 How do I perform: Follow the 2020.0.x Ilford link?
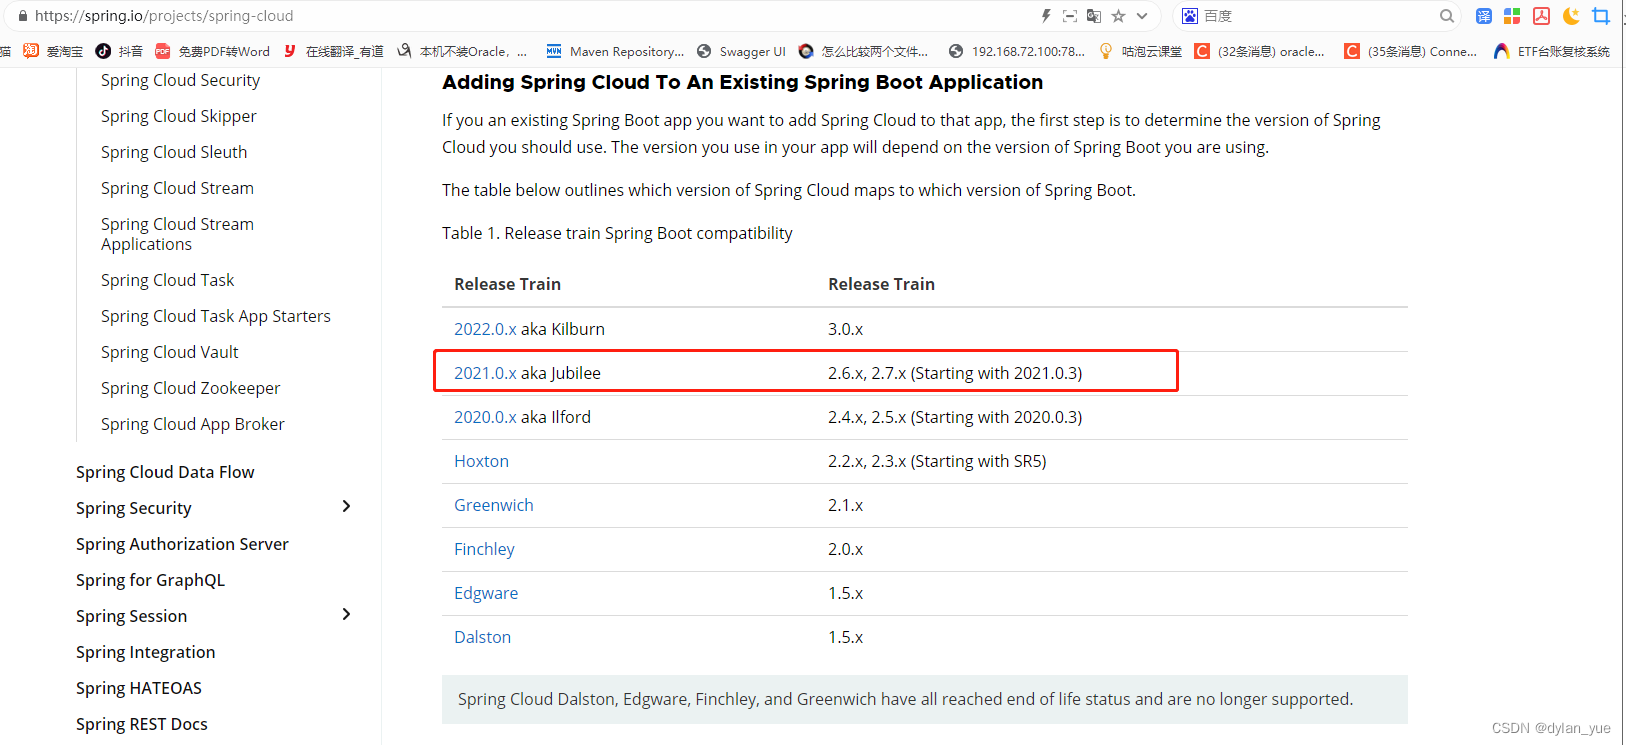click(485, 417)
